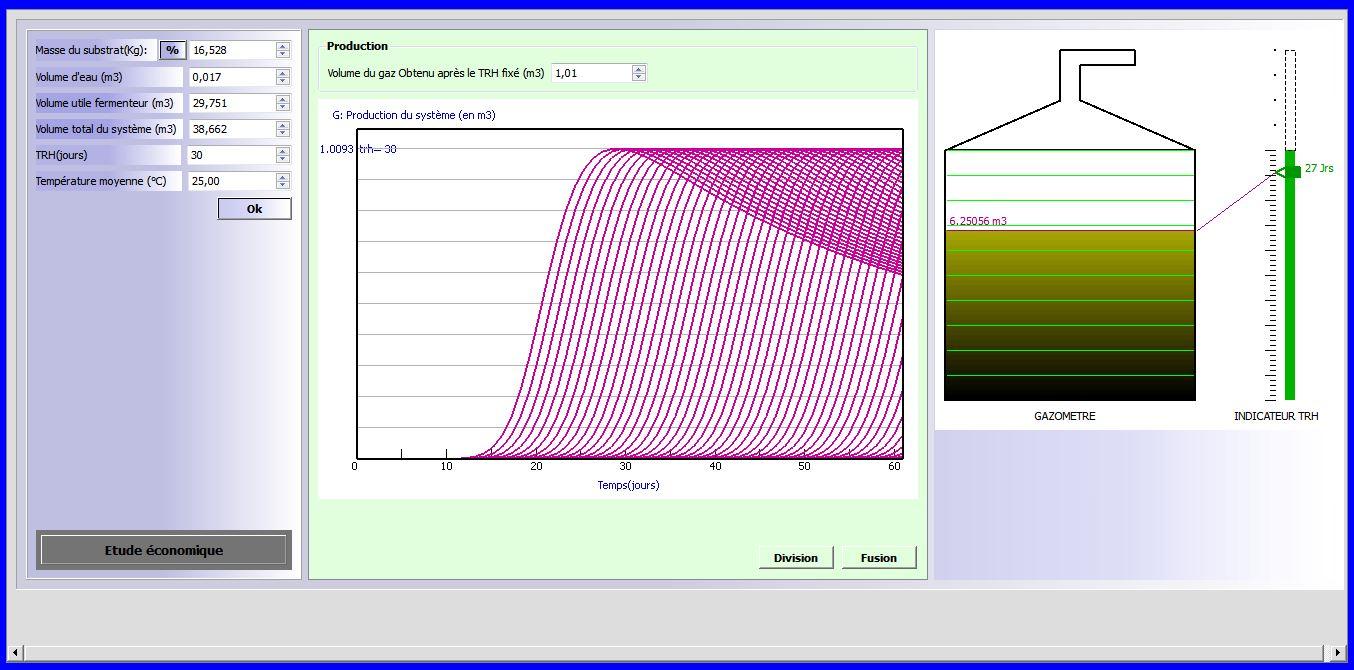The height and width of the screenshot is (670, 1354).
Task: Decrease Volume total du système with down arrow
Action: click(283, 132)
